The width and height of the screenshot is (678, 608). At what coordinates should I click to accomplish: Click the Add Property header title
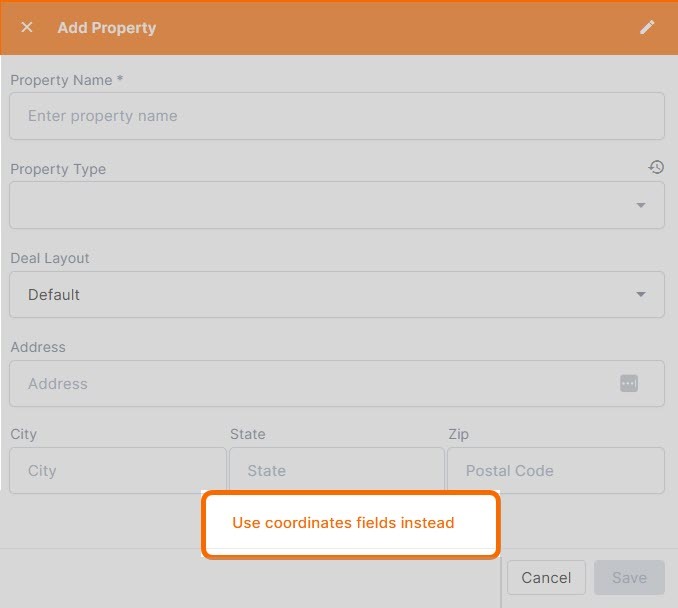click(107, 27)
